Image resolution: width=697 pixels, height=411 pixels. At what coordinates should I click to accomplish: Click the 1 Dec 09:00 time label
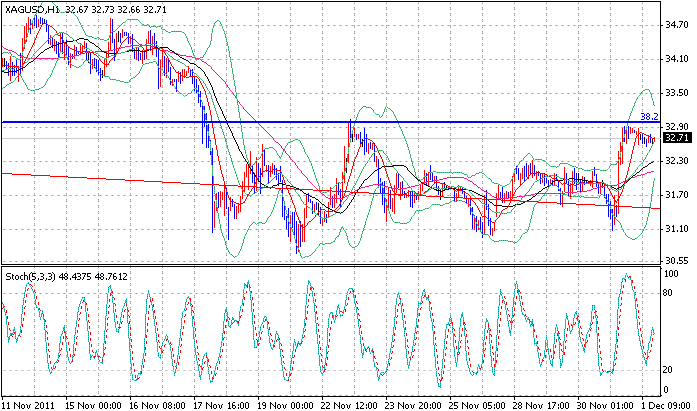tap(665, 406)
